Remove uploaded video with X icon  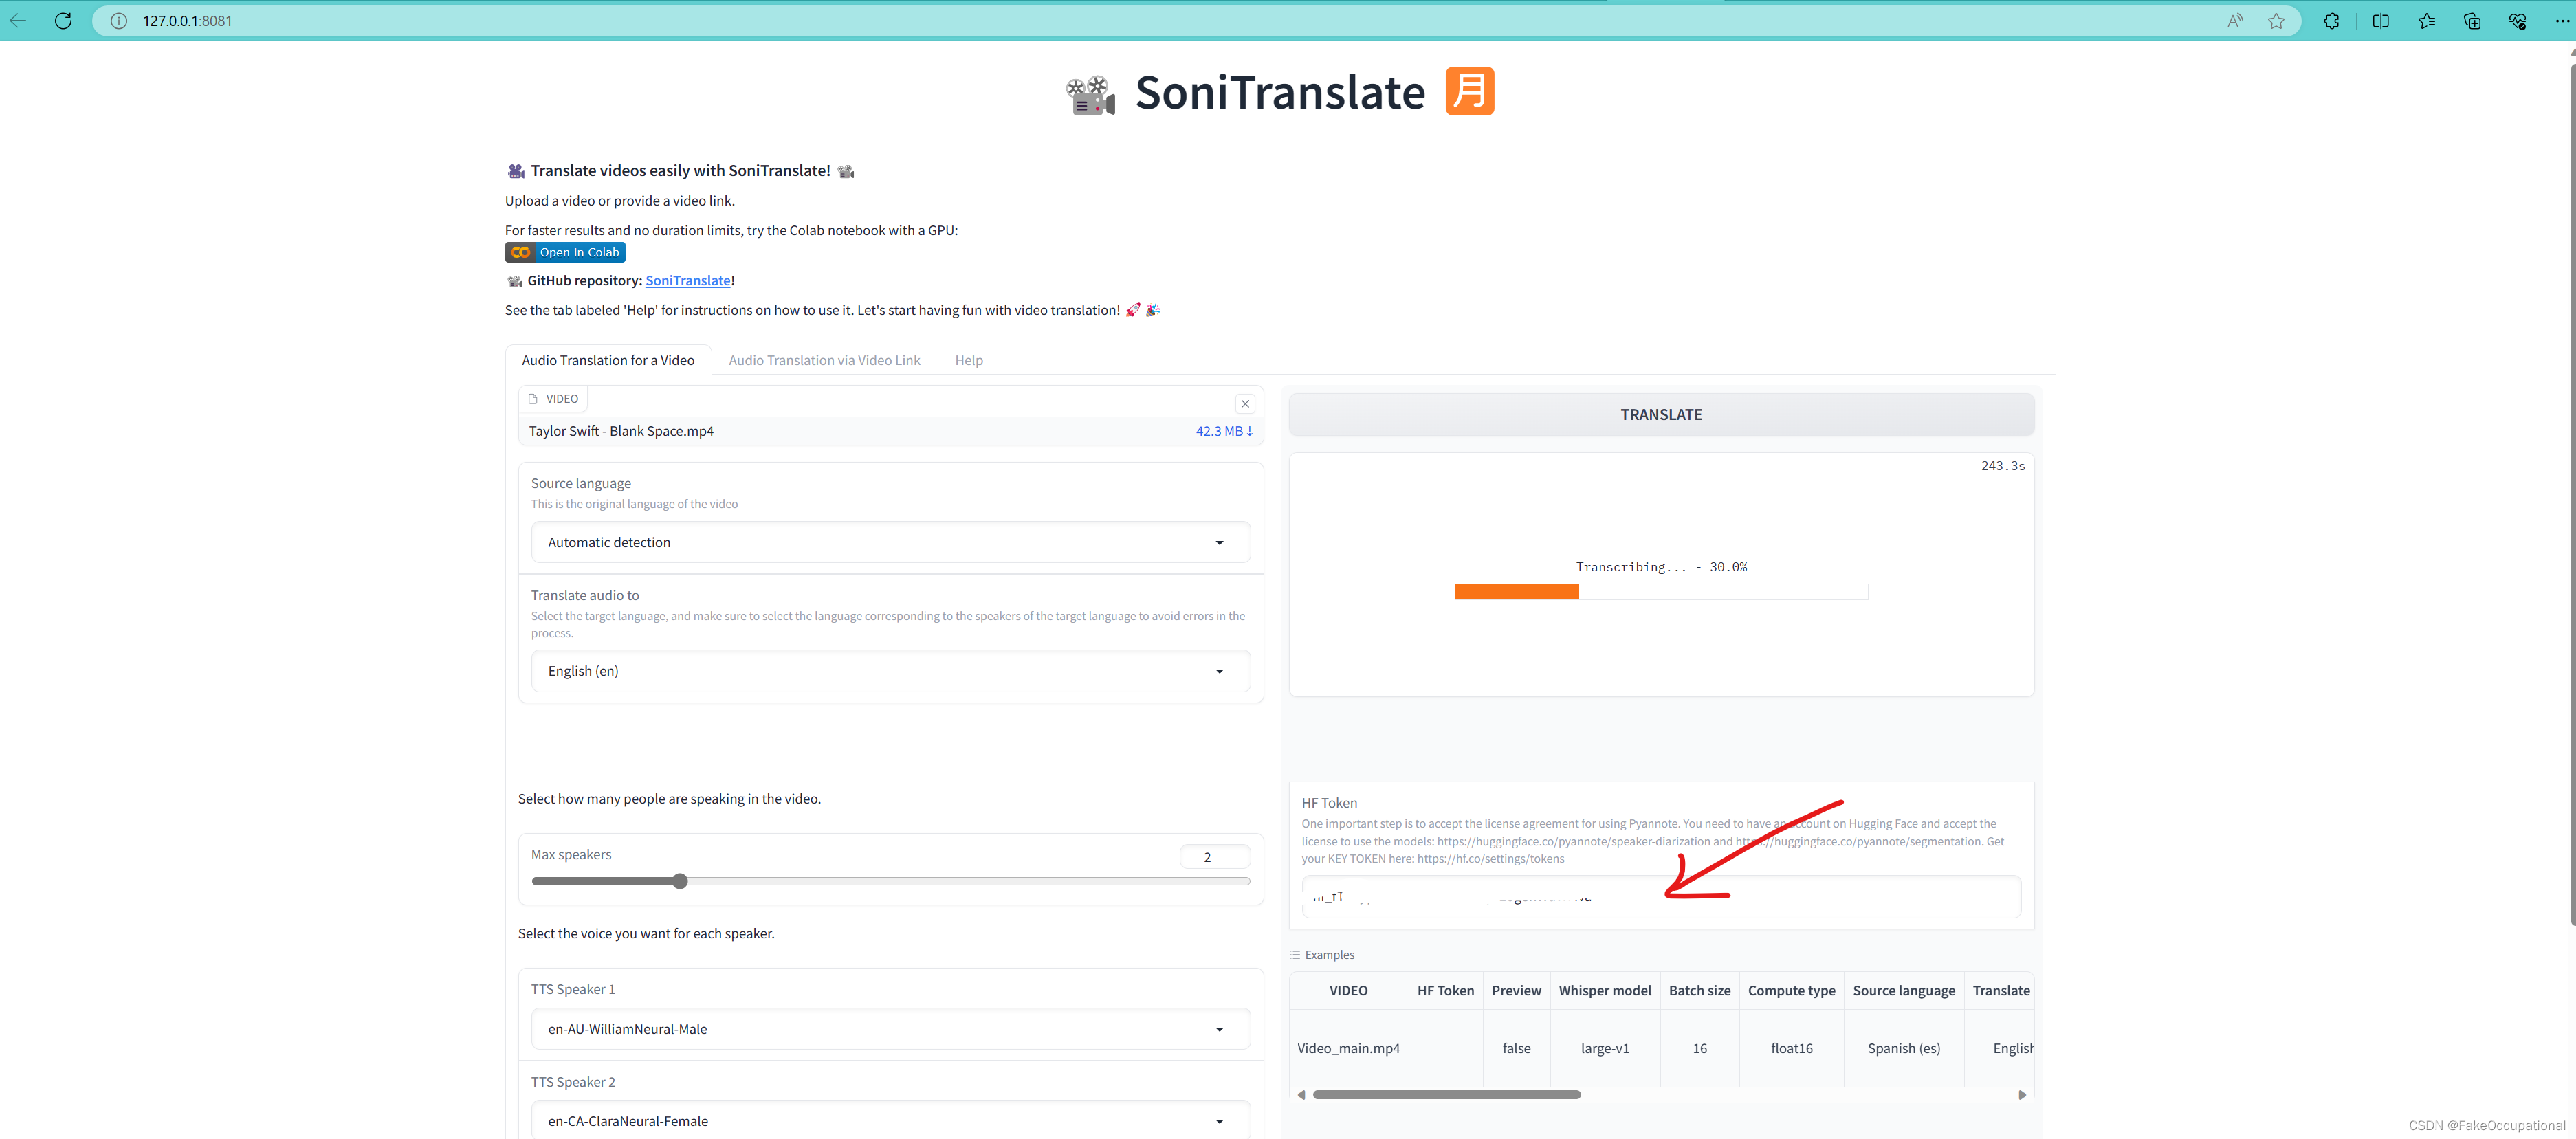1244,404
